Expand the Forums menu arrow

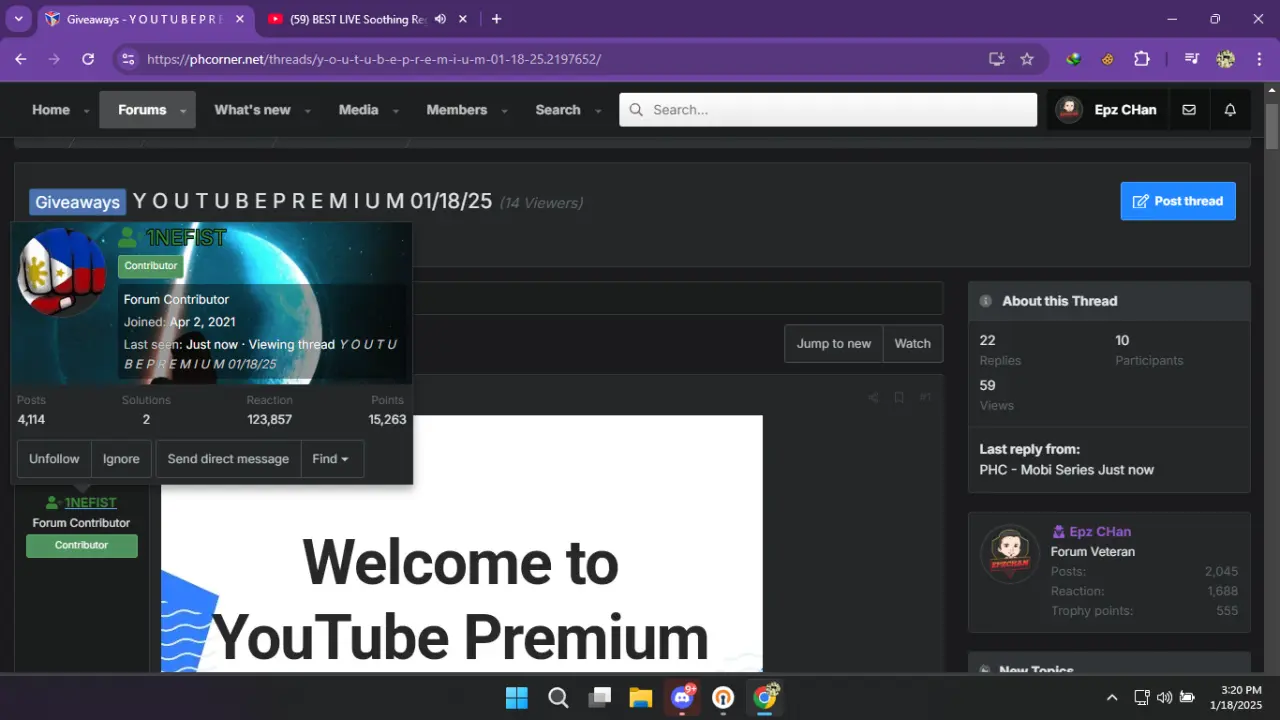coord(183,111)
